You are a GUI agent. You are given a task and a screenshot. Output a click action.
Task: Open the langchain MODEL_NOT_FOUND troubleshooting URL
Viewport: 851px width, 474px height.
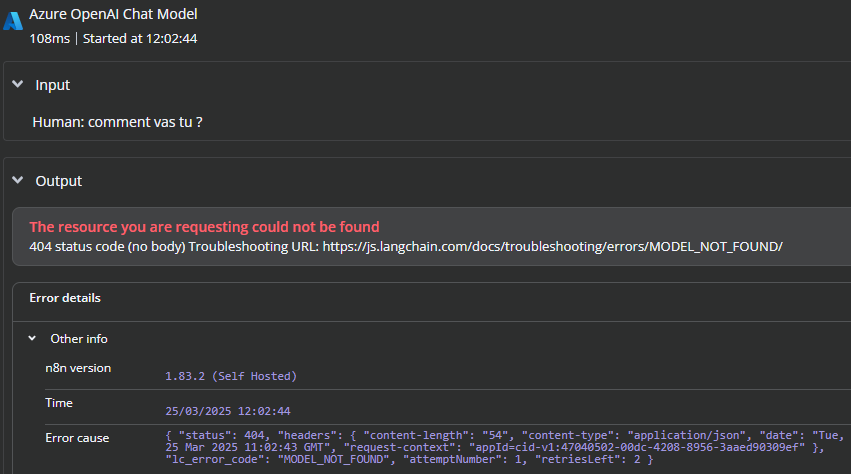[x=552, y=247]
